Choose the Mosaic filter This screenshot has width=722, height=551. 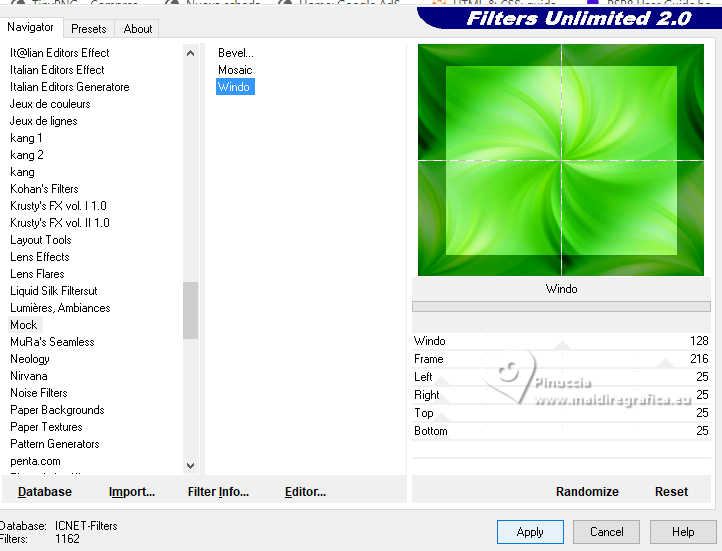pyautogui.click(x=235, y=70)
